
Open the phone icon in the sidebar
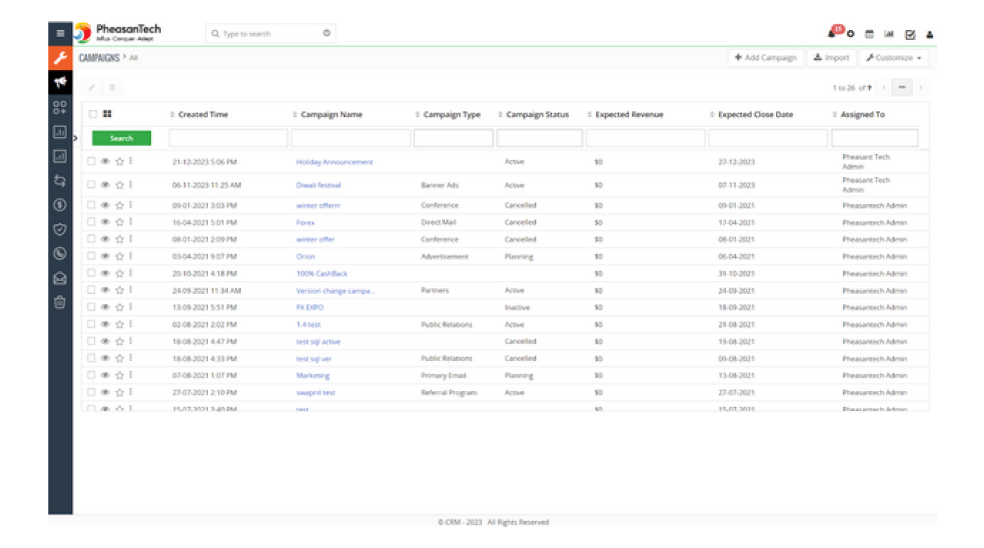(60, 253)
